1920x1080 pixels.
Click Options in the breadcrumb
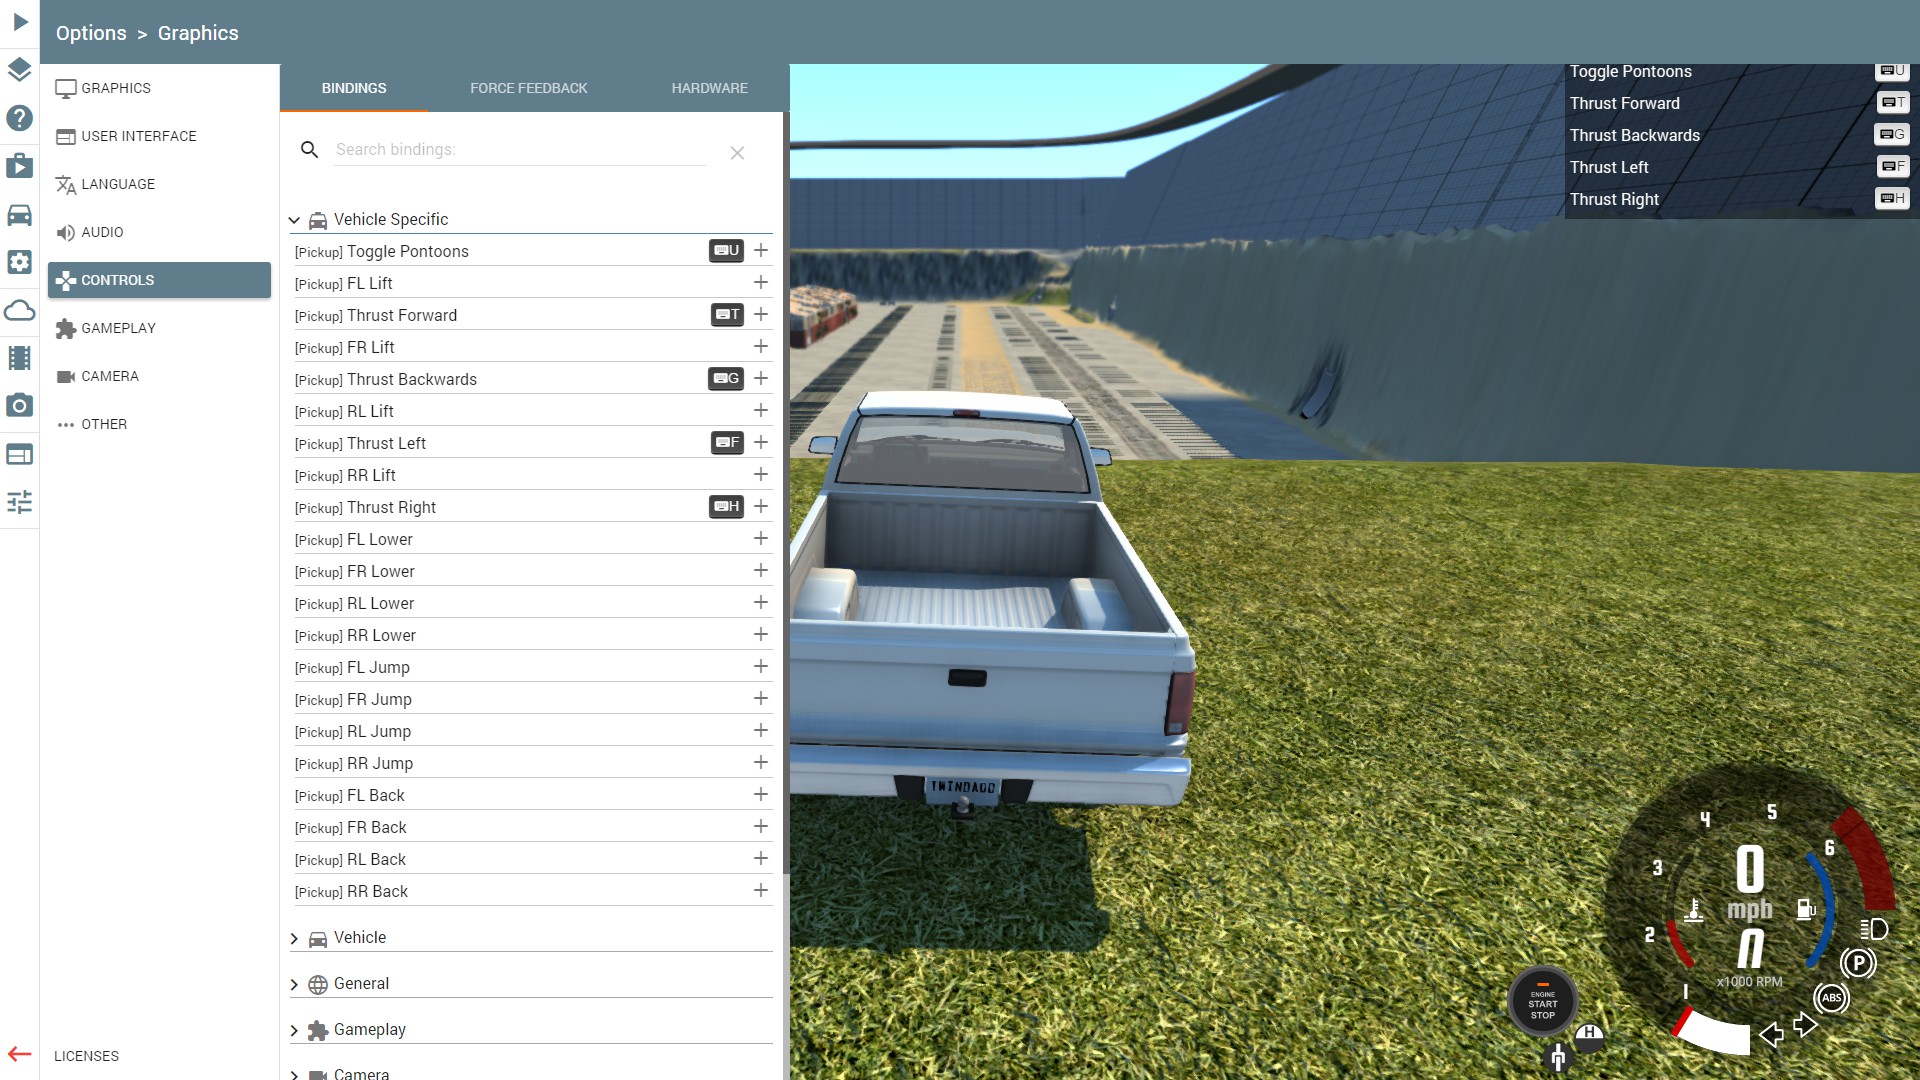click(x=91, y=33)
